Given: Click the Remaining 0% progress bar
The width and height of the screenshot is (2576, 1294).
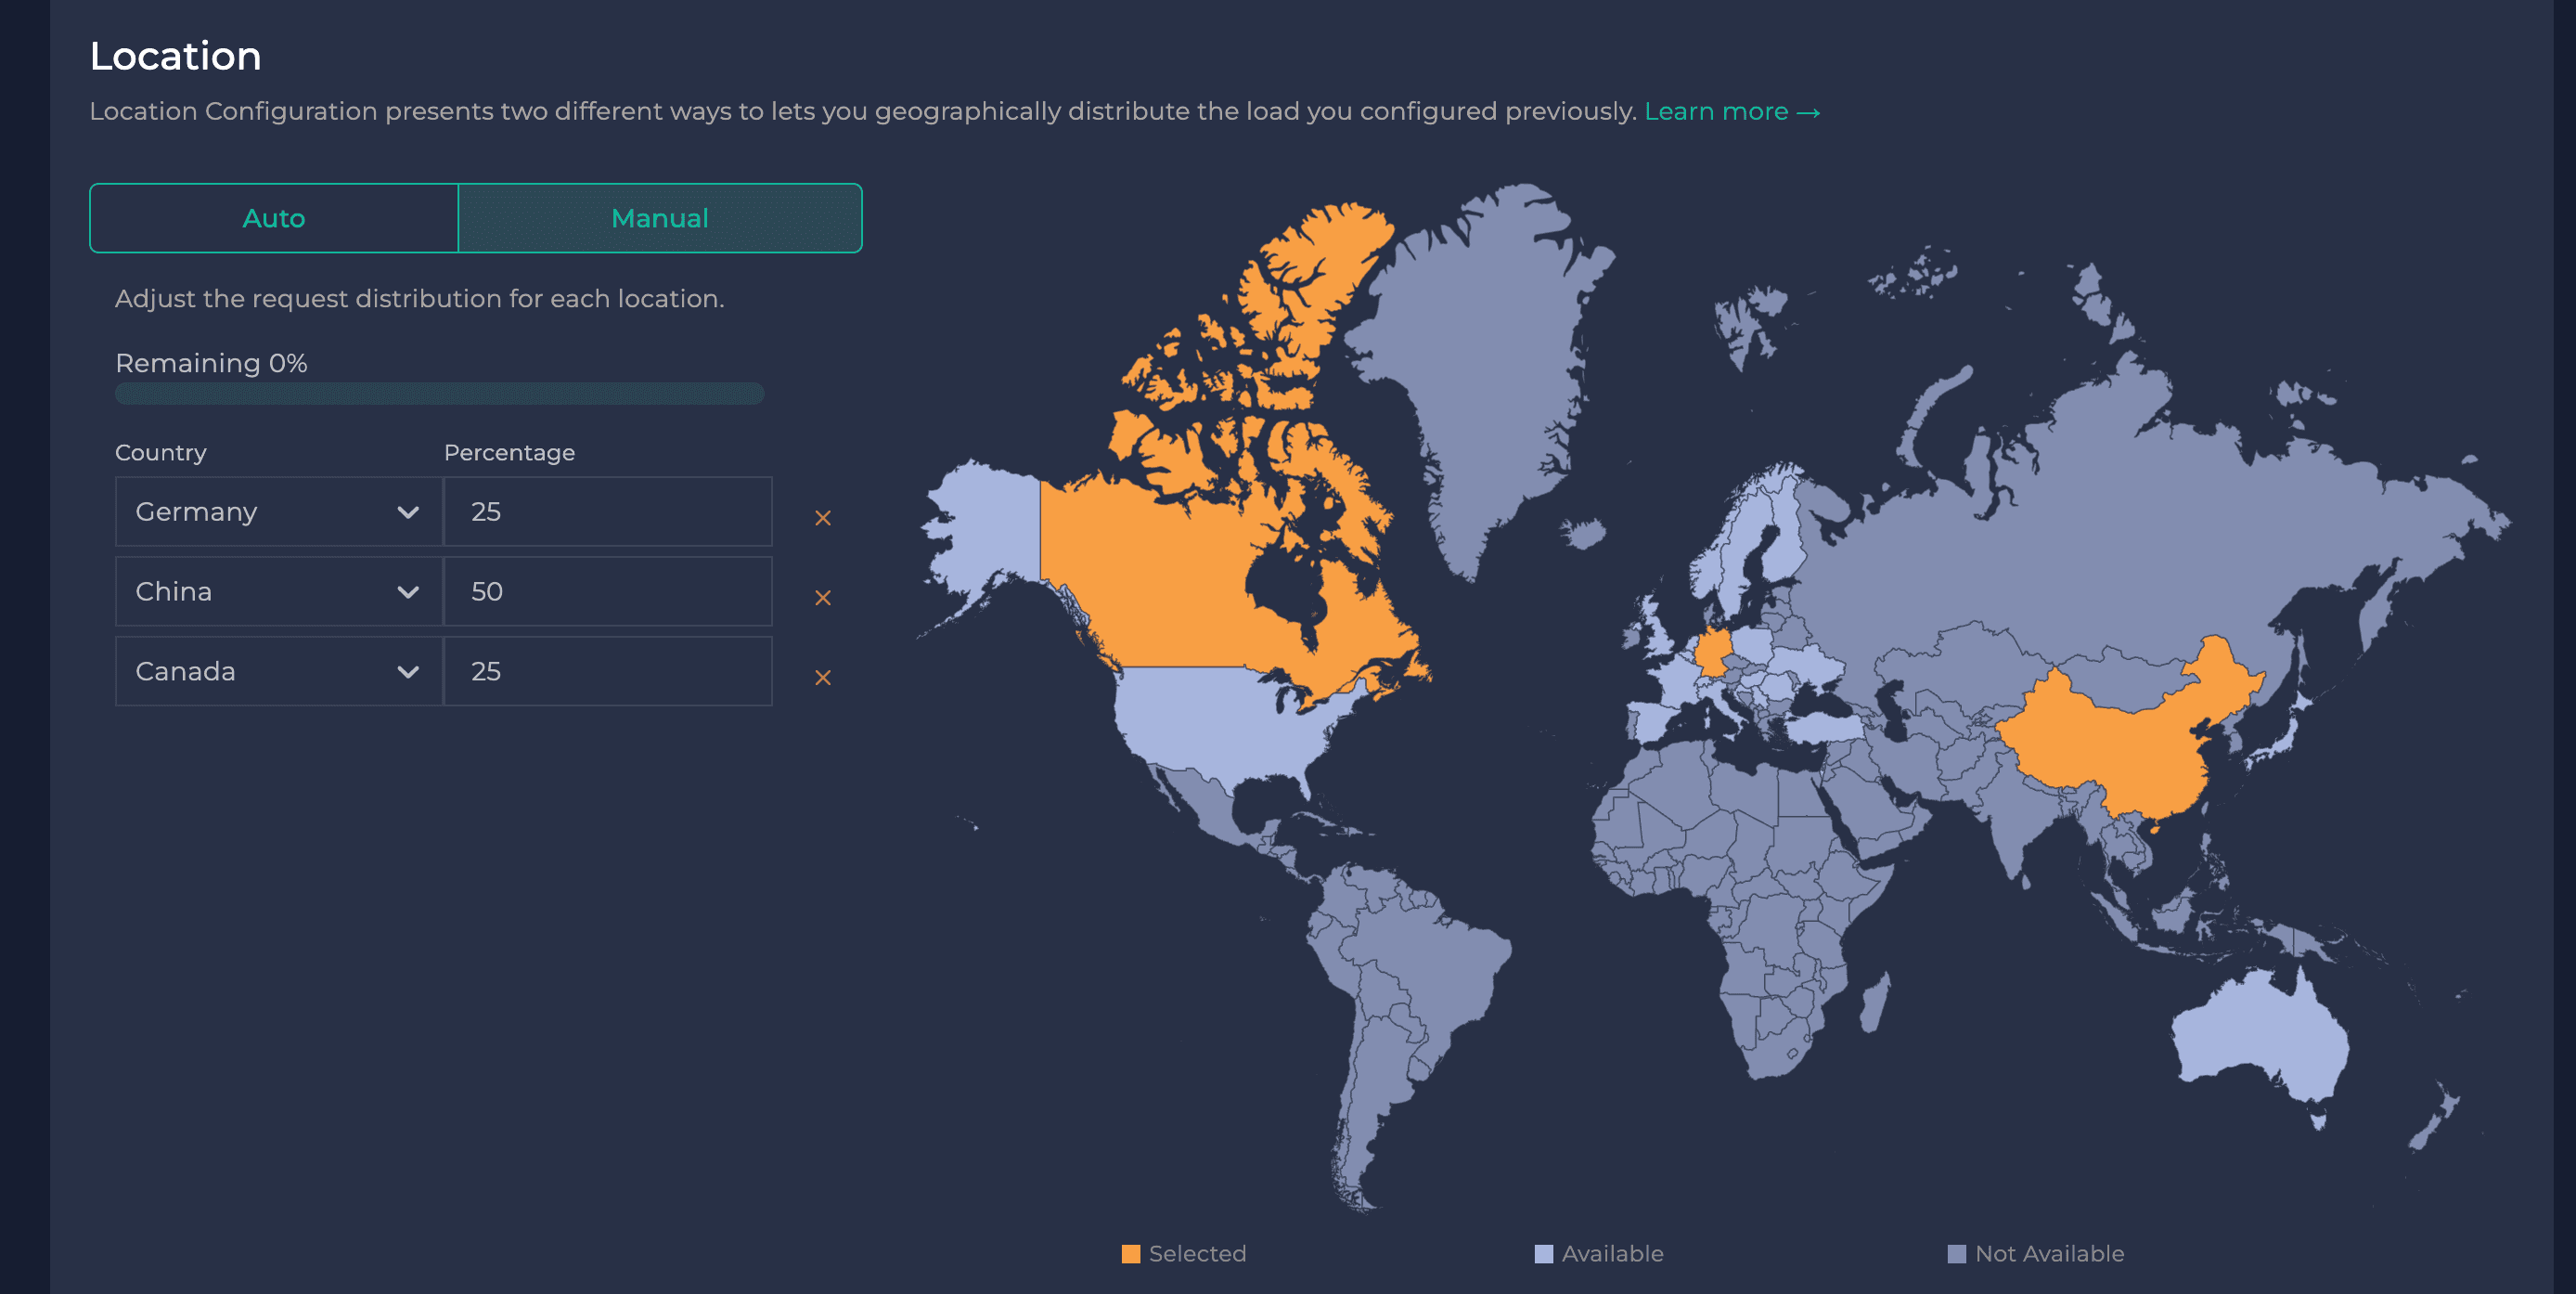Looking at the screenshot, I should pyautogui.click(x=440, y=393).
